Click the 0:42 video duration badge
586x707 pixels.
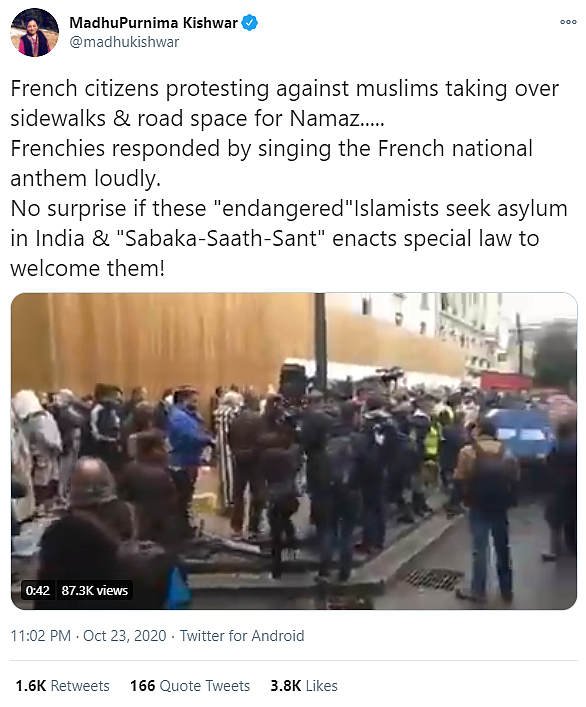click(x=37, y=590)
